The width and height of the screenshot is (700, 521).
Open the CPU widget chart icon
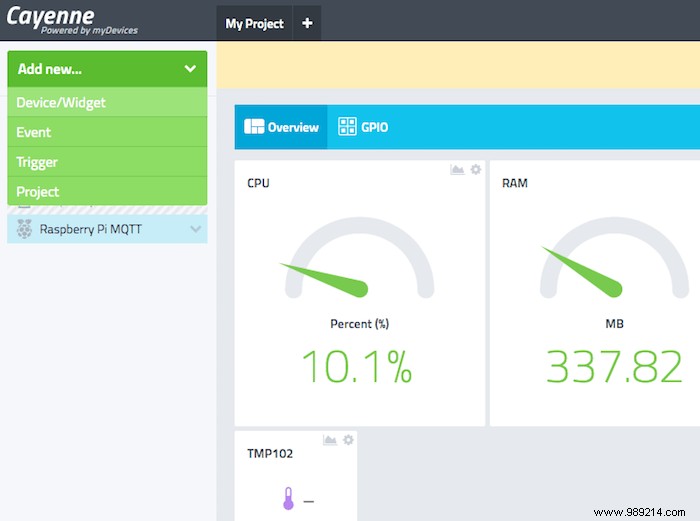457,170
